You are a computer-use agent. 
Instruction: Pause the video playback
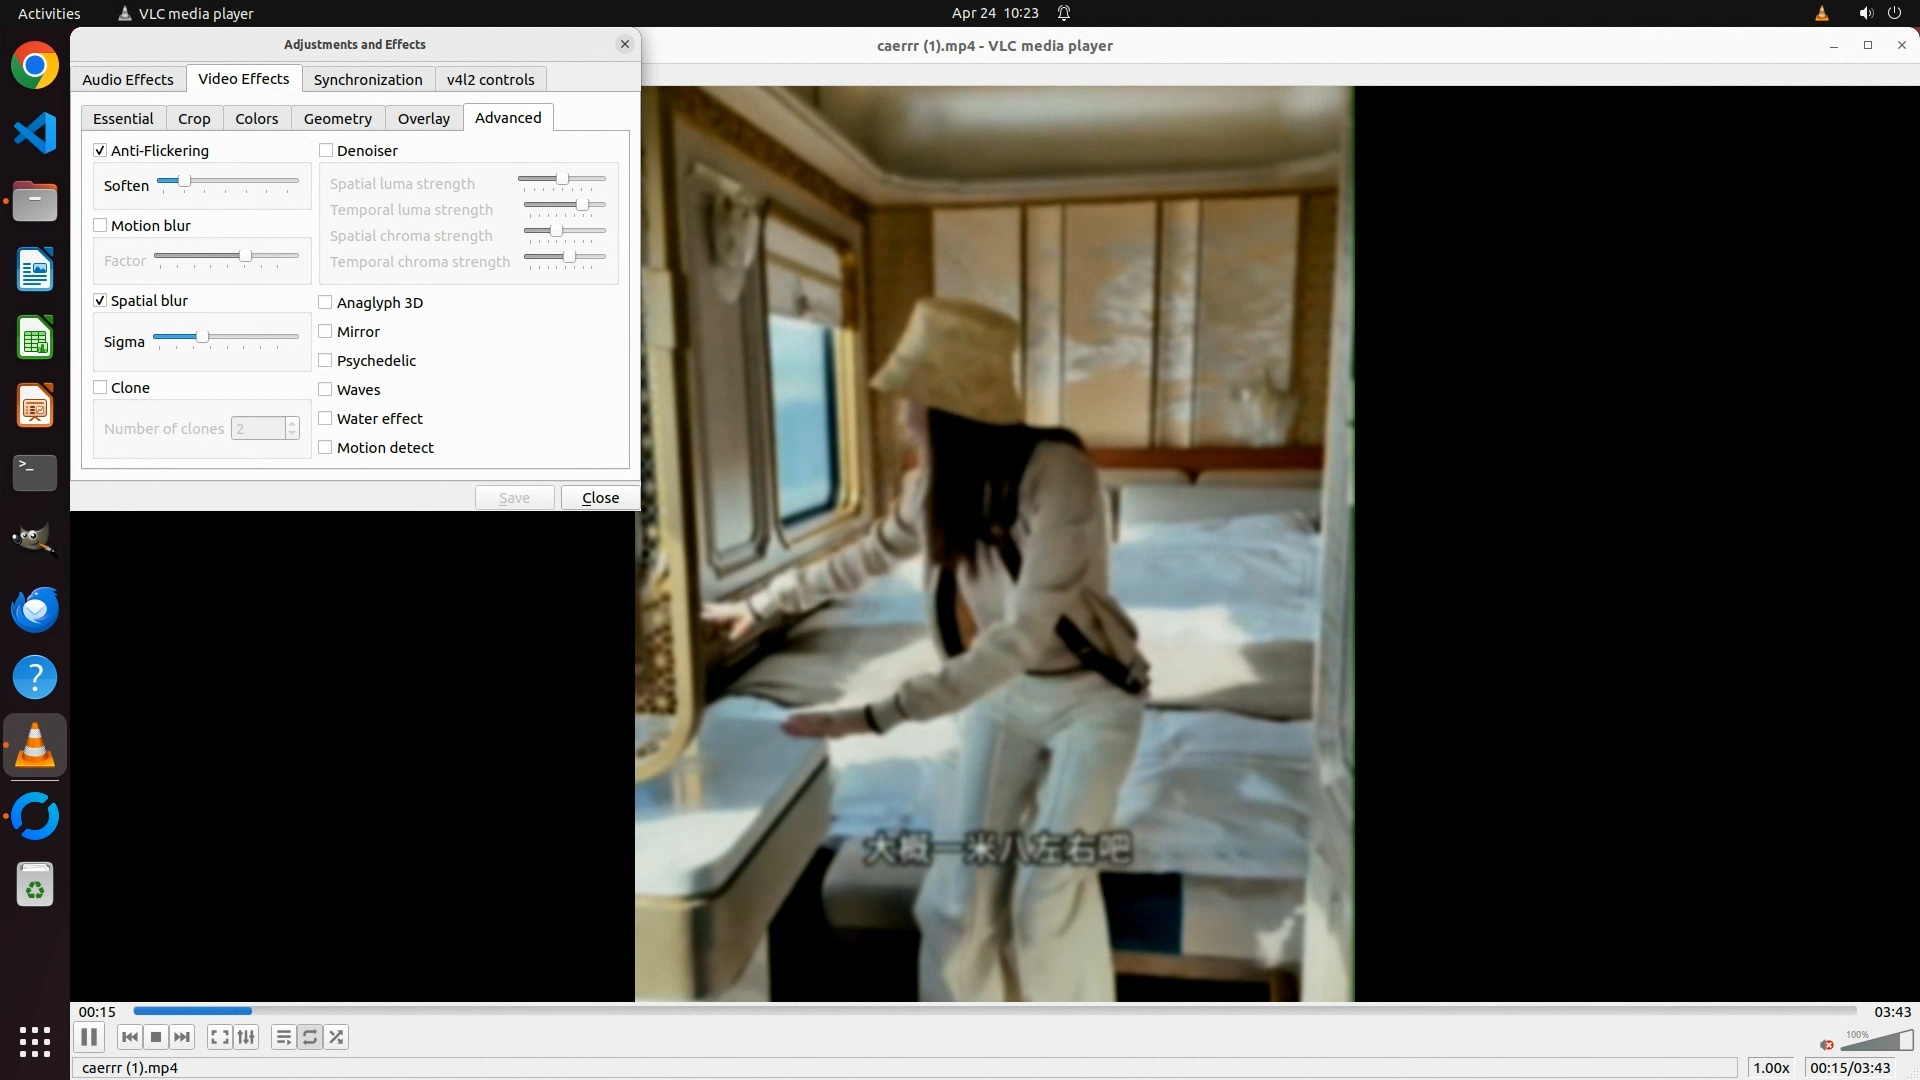89,1037
